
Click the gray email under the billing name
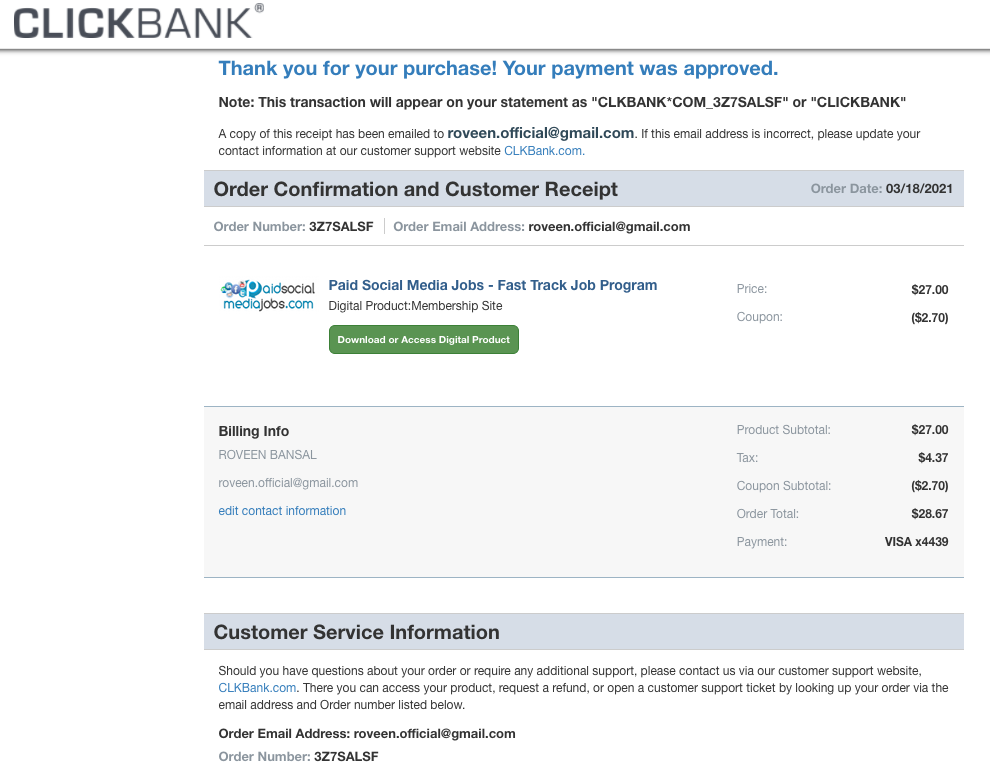point(288,483)
